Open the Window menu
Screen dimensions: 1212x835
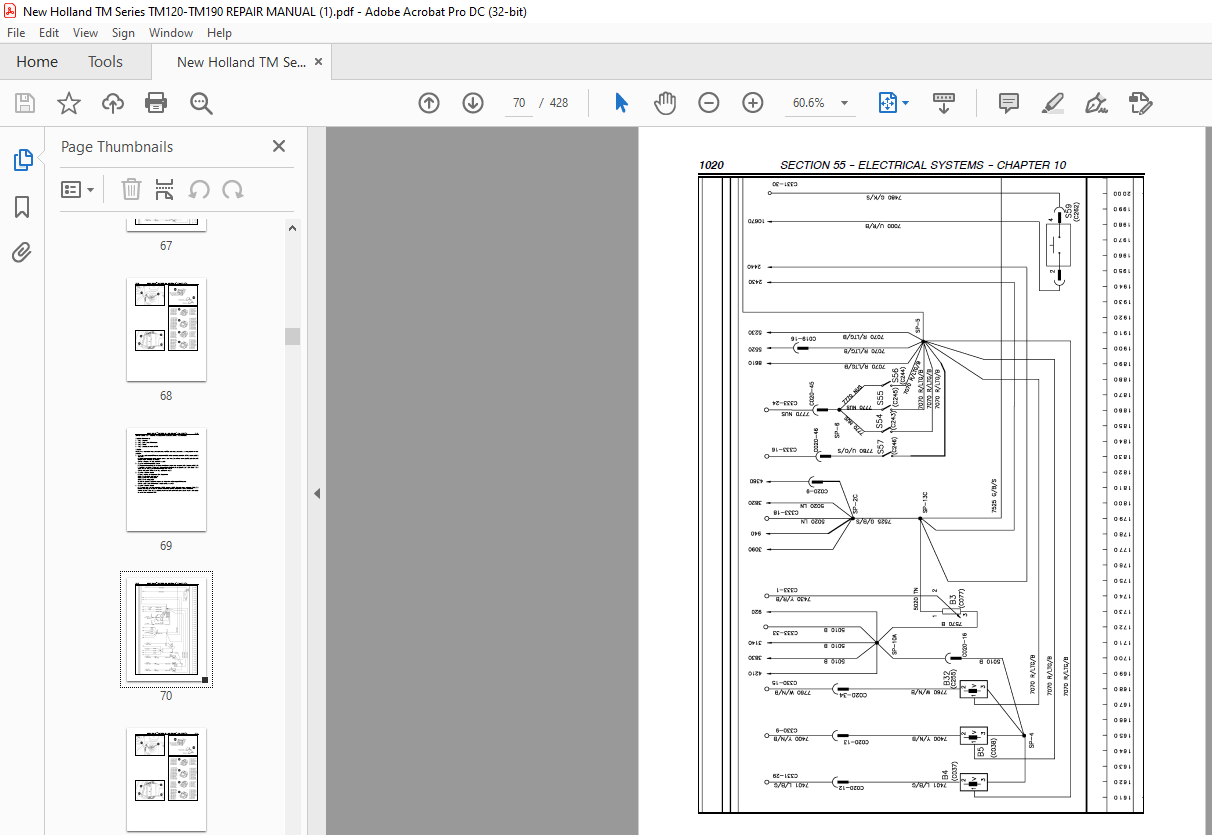click(171, 33)
